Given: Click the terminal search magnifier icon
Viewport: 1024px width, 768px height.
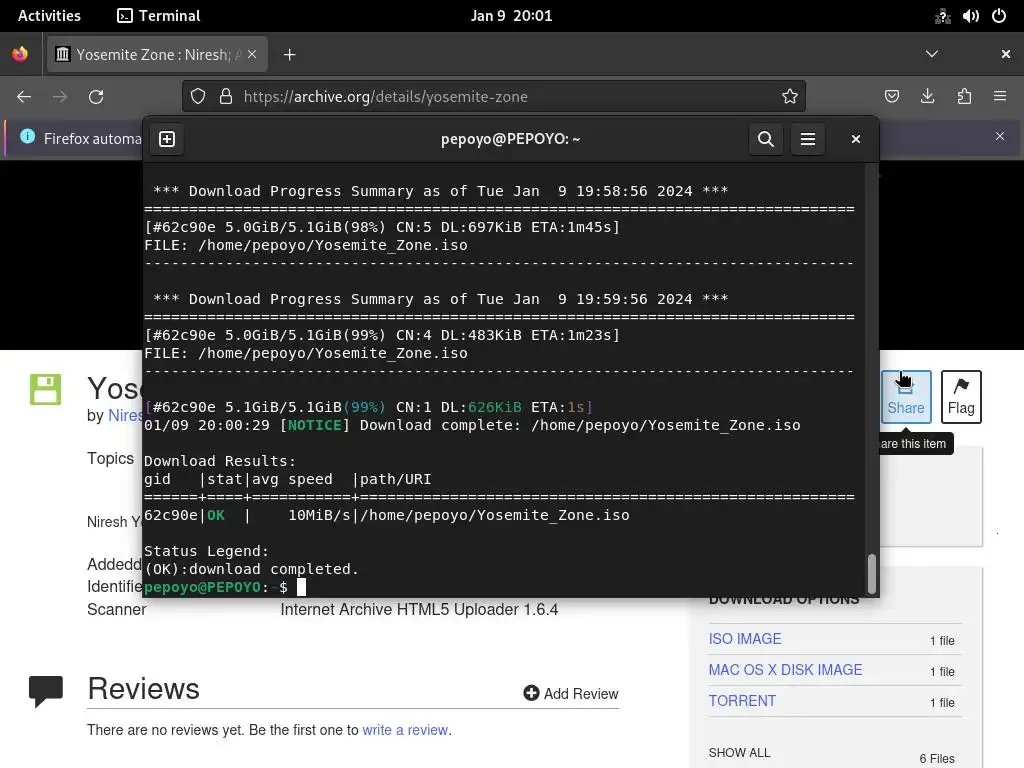Looking at the screenshot, I should click(x=765, y=139).
